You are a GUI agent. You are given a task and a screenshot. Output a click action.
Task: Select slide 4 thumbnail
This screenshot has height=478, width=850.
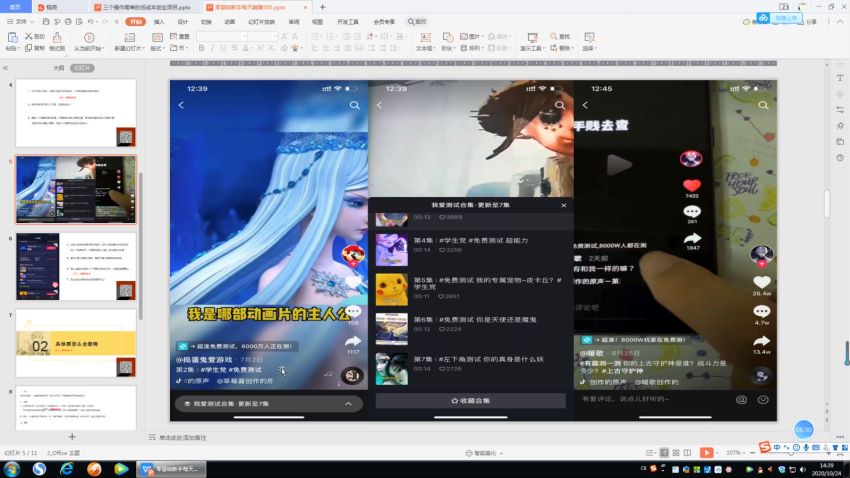pyautogui.click(x=76, y=113)
